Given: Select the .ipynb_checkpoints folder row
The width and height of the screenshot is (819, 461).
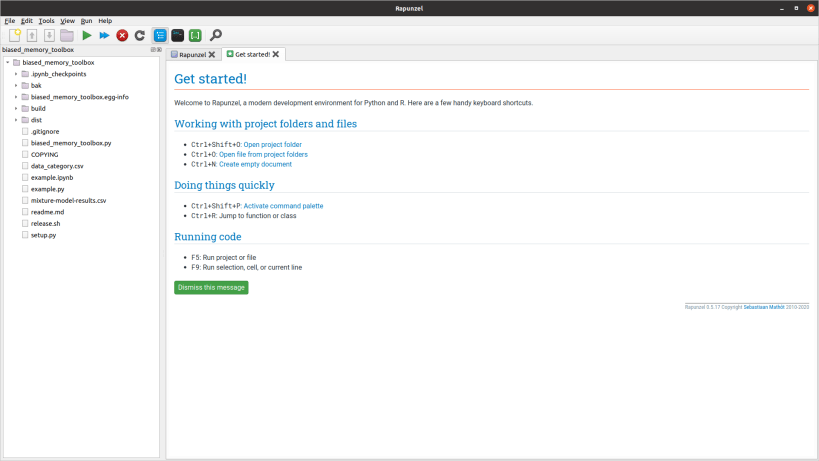Looking at the screenshot, I should click(x=58, y=74).
